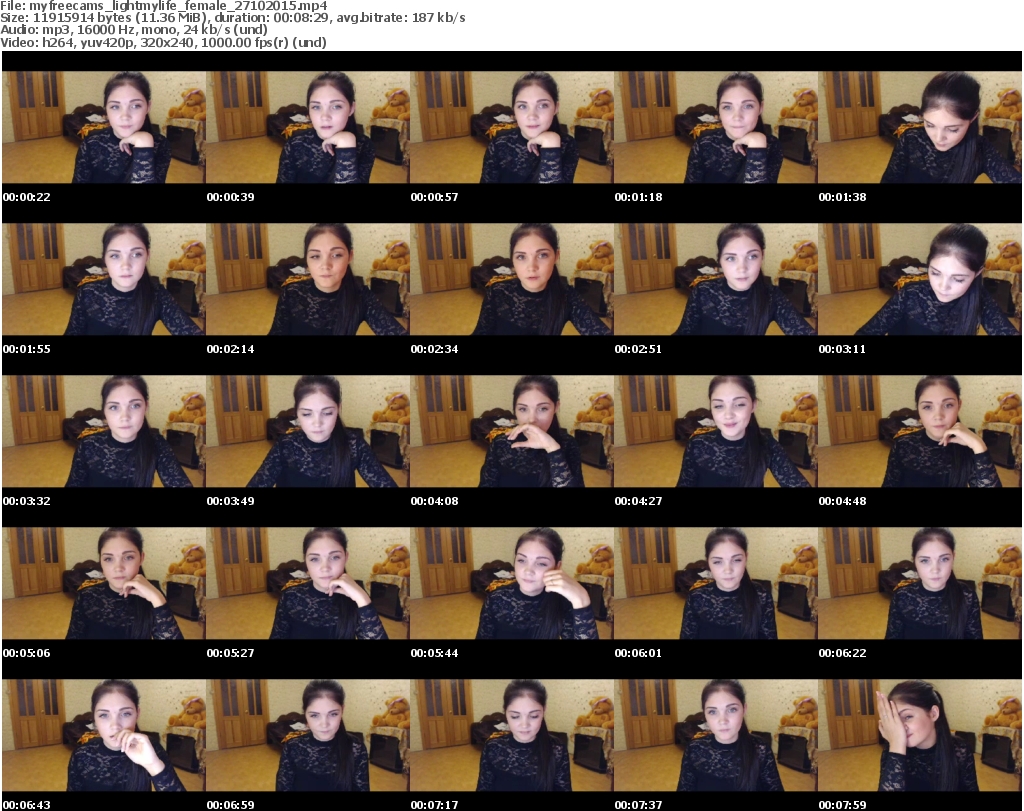The height and width of the screenshot is (811, 1024).
Task: Select the thumbnail frame at 00:07:37
Action: coord(716,735)
